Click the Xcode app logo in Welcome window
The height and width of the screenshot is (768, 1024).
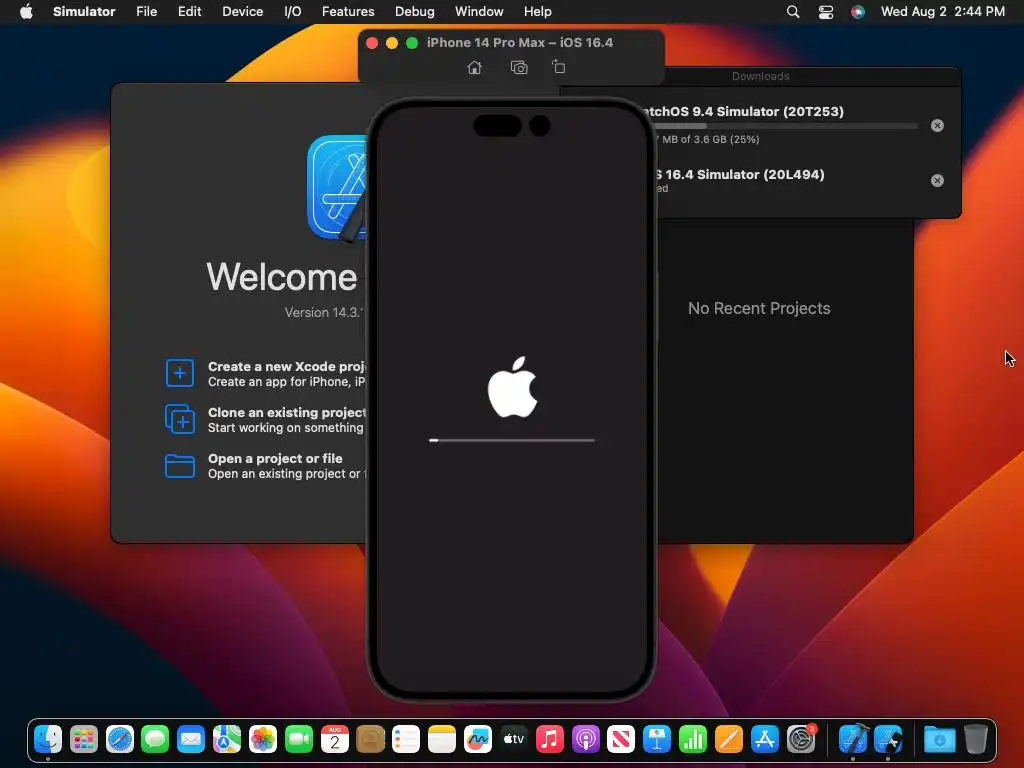click(337, 187)
